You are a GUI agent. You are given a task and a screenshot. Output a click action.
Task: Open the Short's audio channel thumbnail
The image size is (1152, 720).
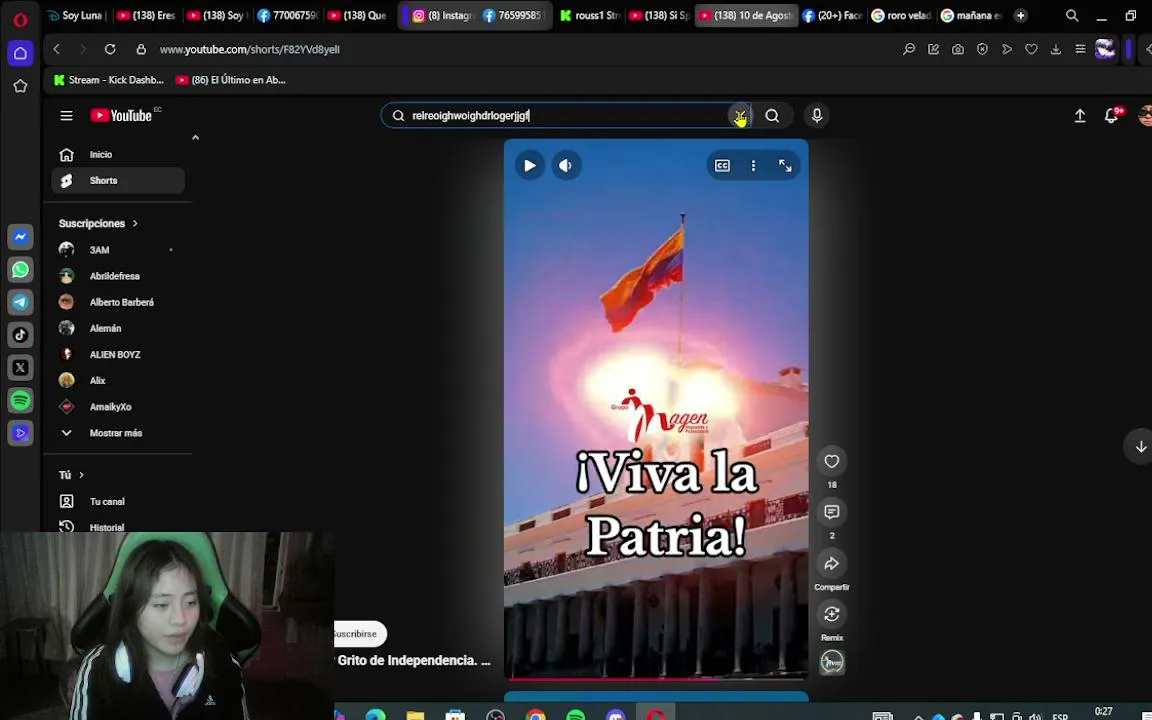click(832, 662)
